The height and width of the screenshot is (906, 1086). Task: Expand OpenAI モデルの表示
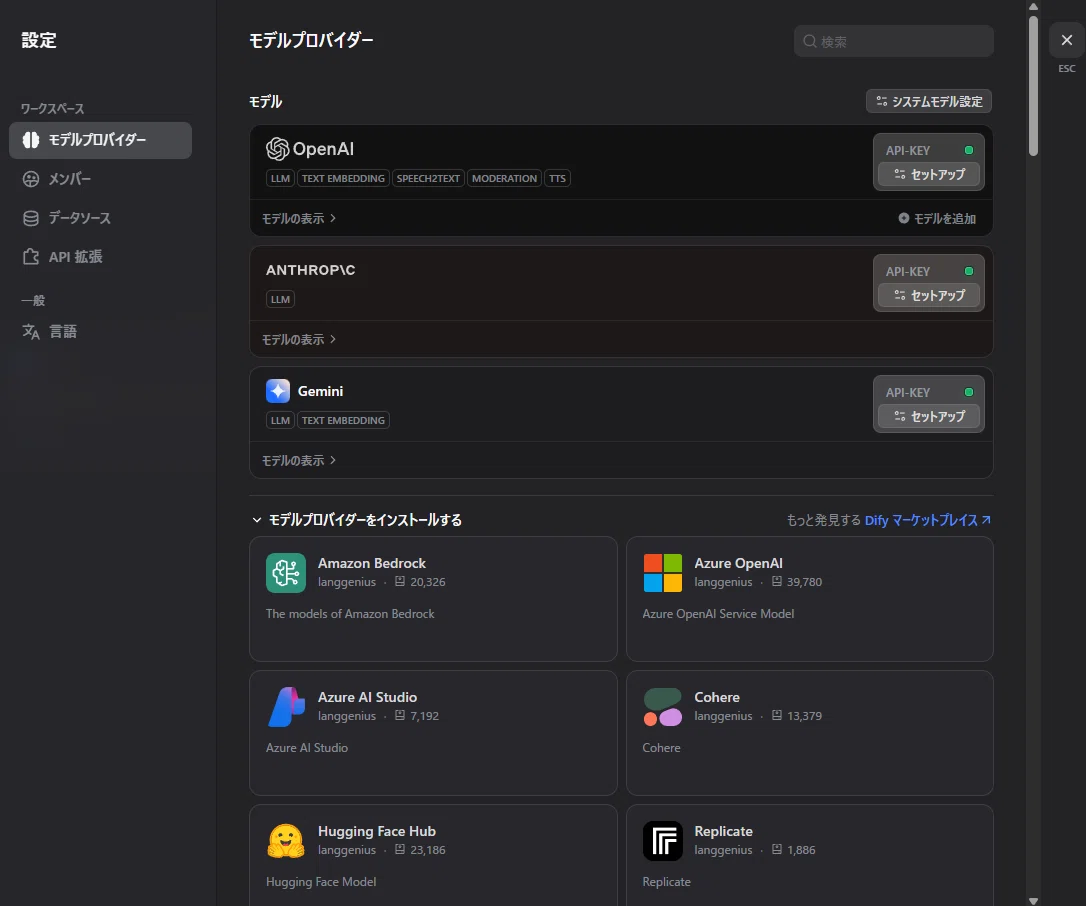point(299,218)
